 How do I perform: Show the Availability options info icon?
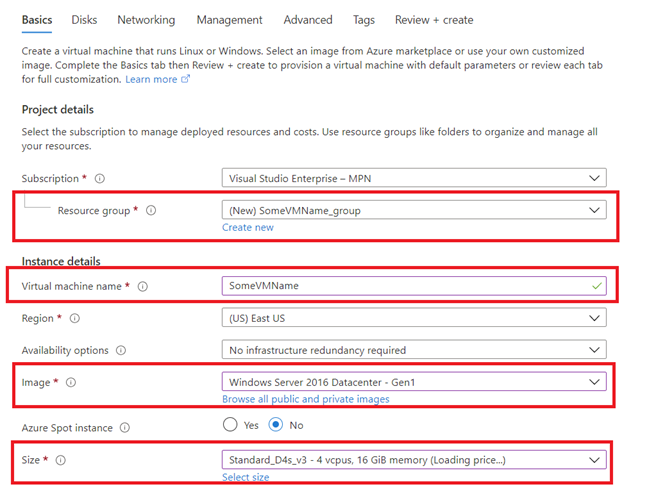coord(121,350)
